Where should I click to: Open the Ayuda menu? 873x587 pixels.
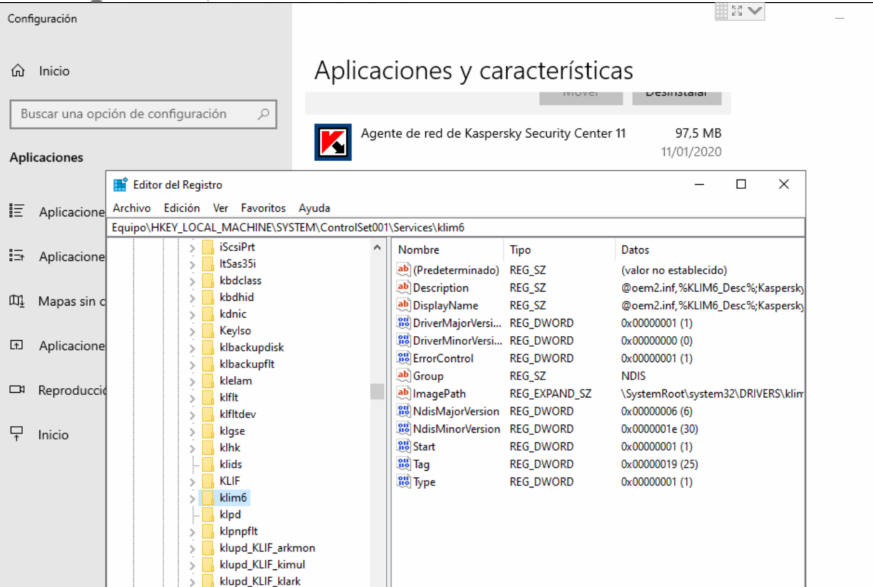(x=315, y=208)
